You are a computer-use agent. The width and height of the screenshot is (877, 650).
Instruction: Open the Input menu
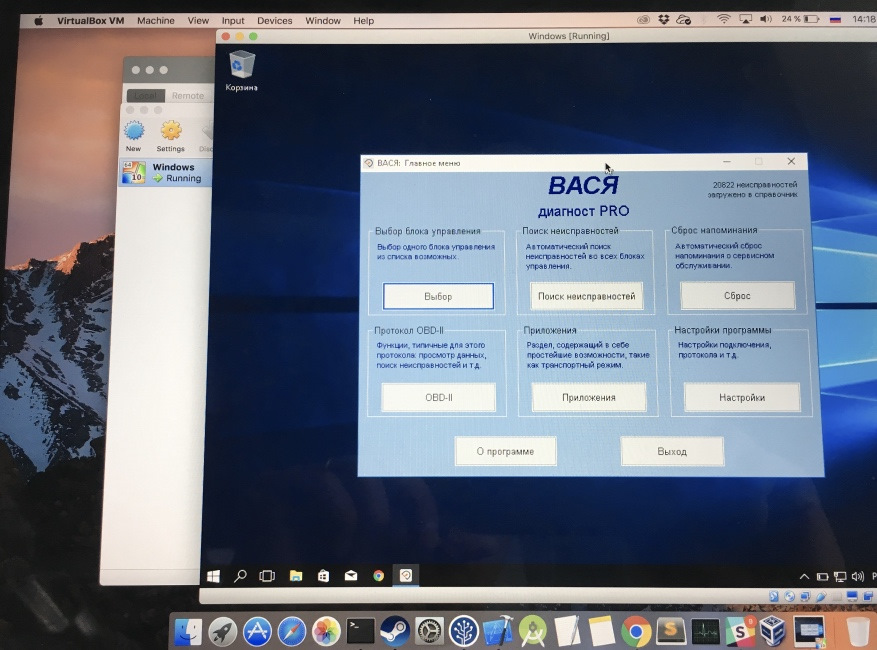[233, 21]
